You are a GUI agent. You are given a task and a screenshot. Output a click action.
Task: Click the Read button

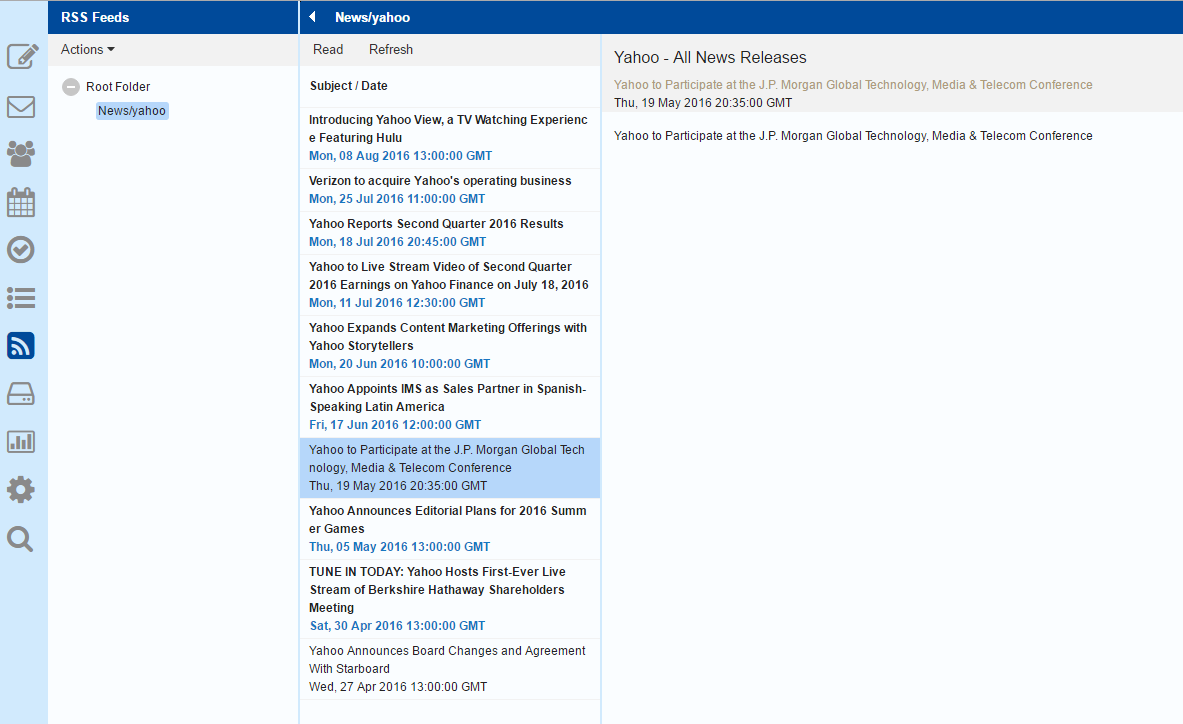tap(328, 50)
